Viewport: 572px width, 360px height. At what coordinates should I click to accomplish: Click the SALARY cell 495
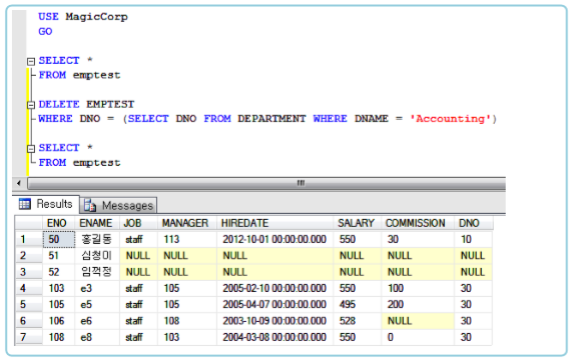(358, 305)
